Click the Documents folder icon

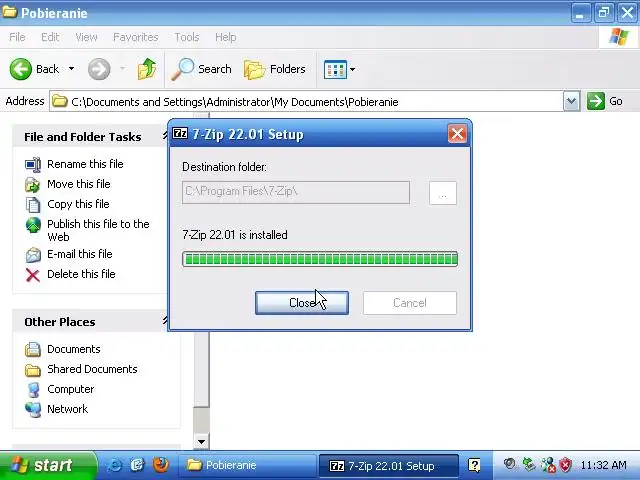click(33, 350)
